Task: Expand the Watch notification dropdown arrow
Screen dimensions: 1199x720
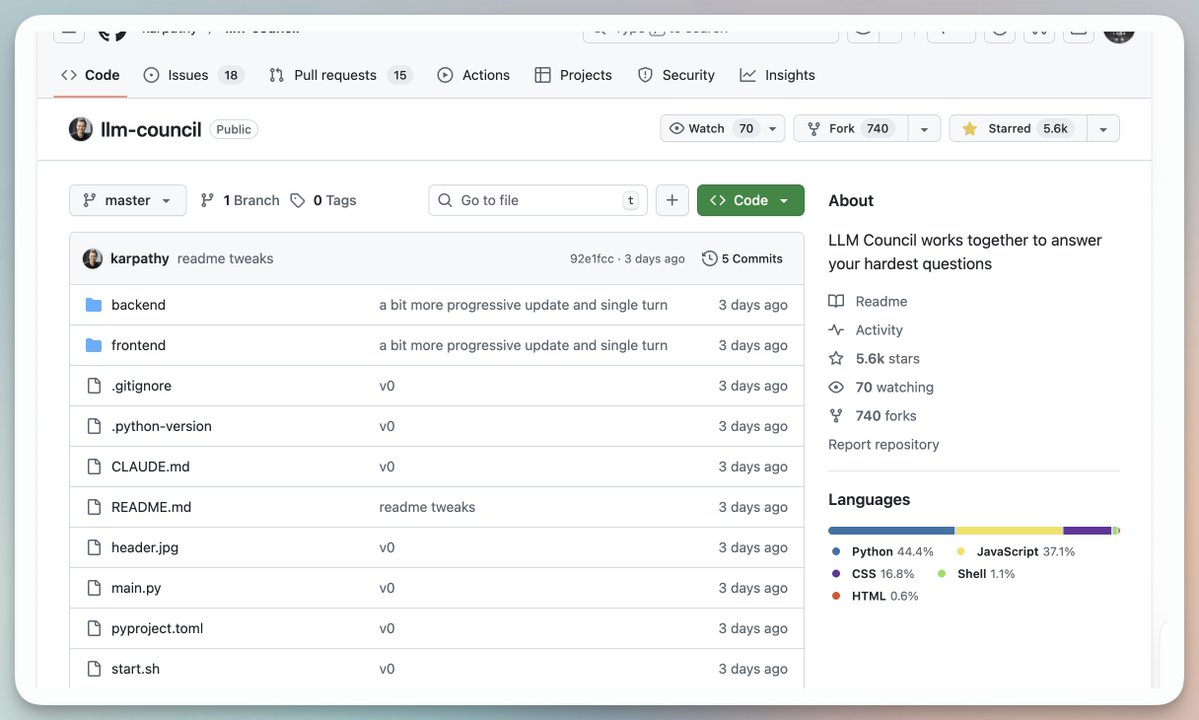Action: 772,128
